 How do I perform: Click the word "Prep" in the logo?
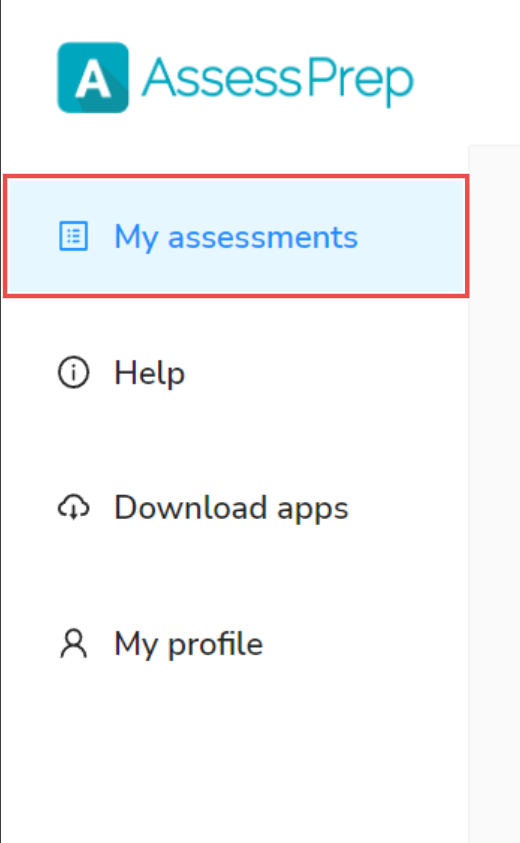tap(360, 81)
